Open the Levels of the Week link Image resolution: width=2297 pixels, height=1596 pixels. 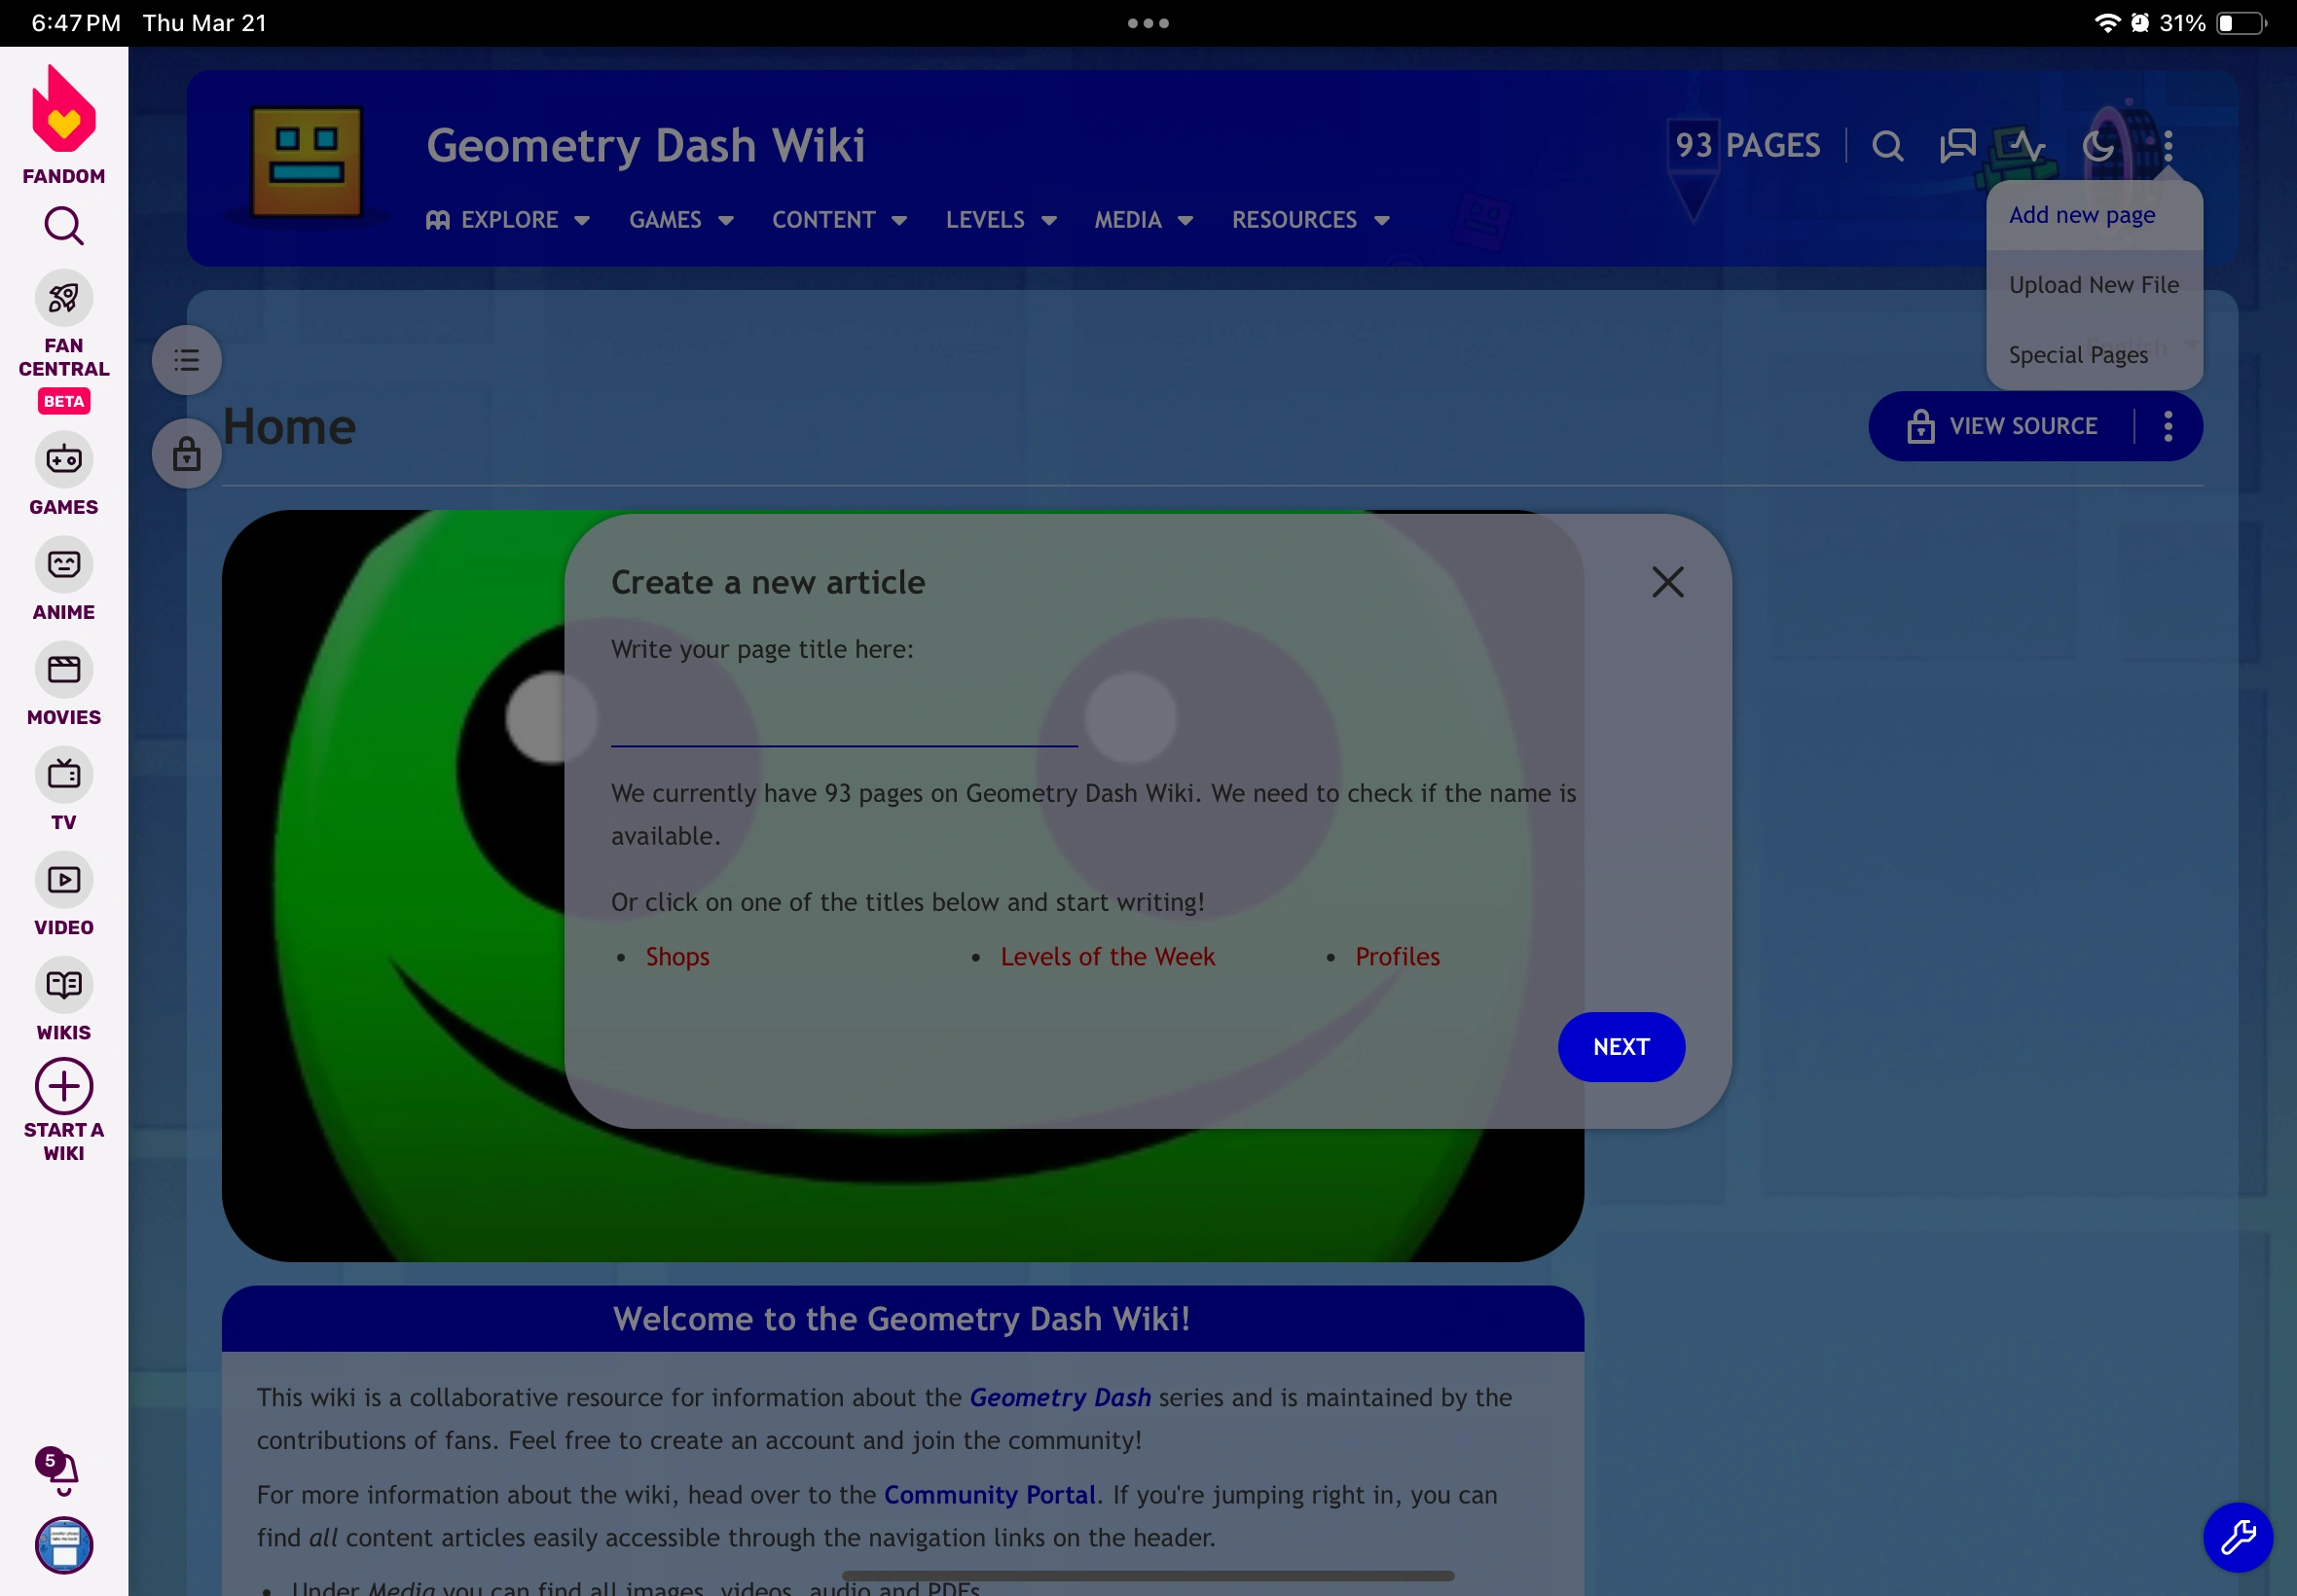1107,957
